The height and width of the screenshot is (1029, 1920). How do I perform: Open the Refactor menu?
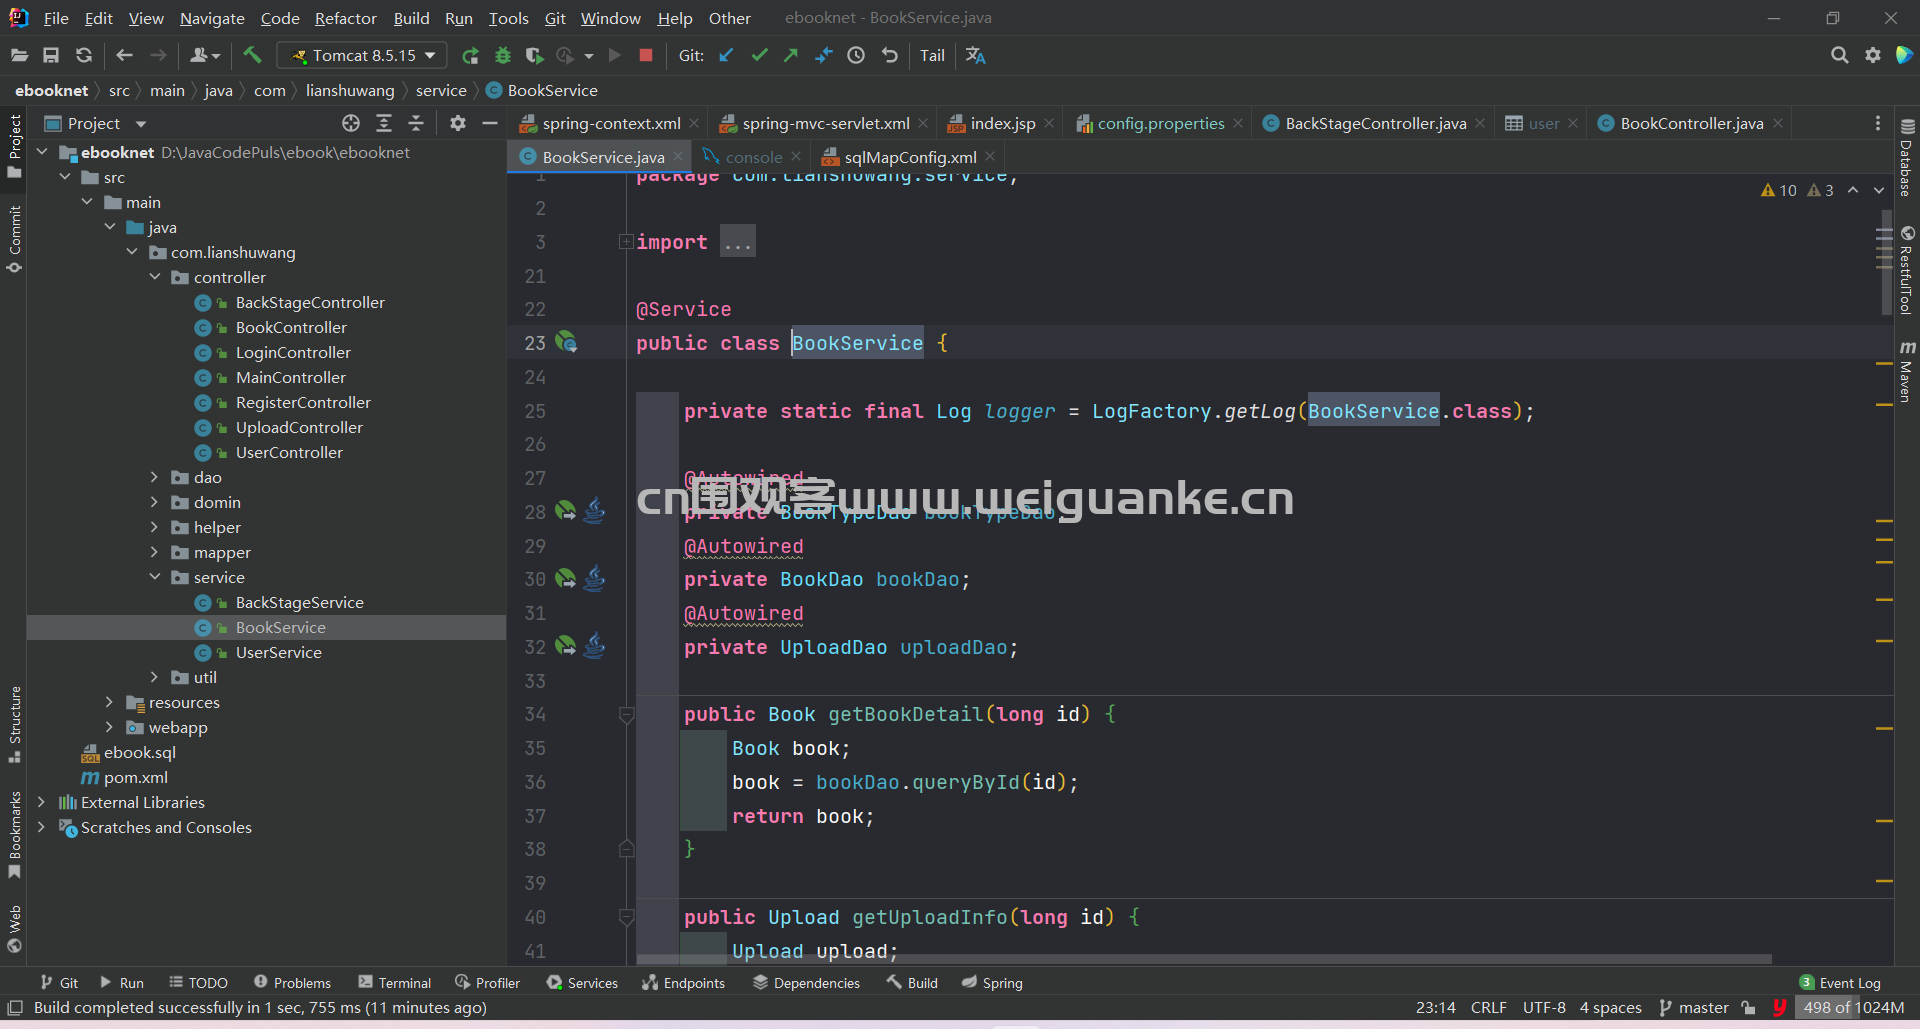click(x=345, y=18)
